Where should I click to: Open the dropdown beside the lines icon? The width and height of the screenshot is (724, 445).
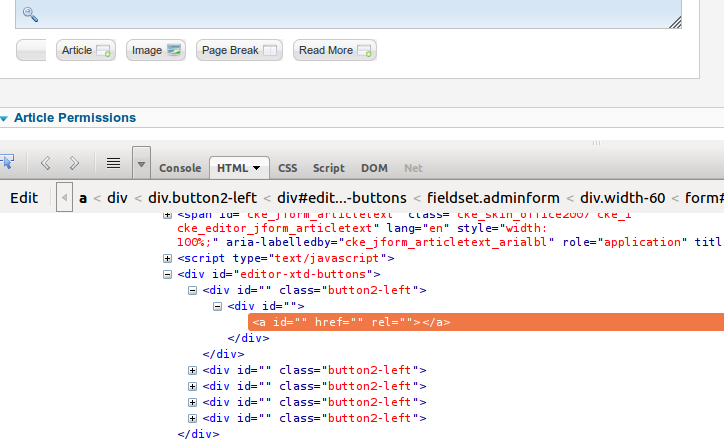141,163
